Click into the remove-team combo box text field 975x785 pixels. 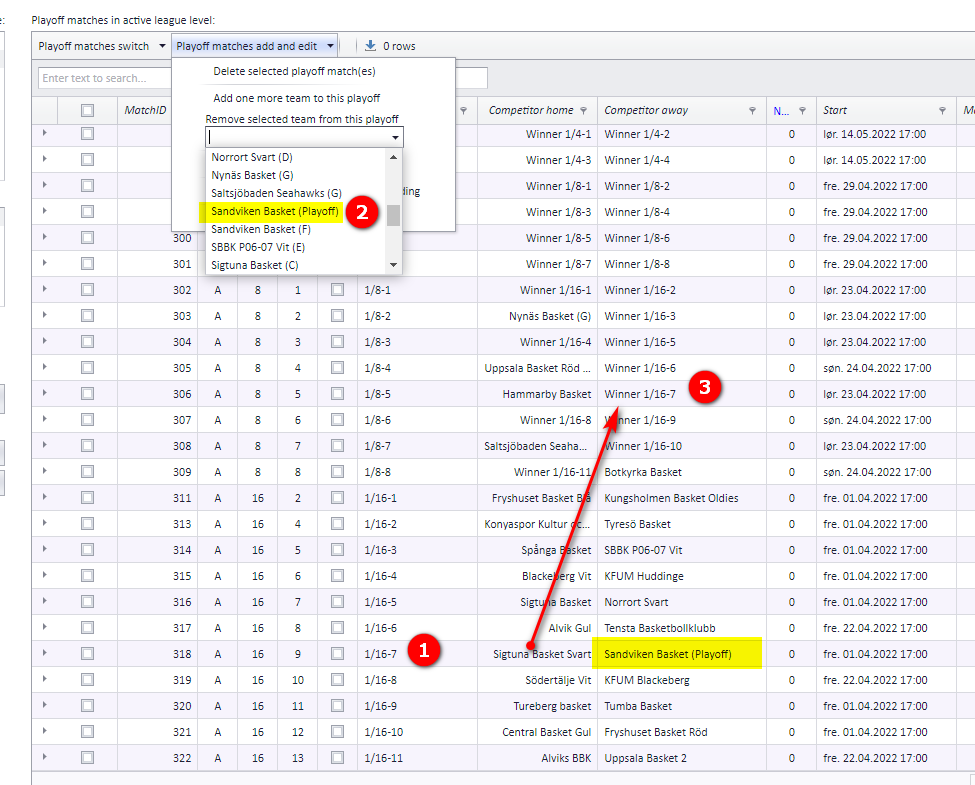pos(298,137)
